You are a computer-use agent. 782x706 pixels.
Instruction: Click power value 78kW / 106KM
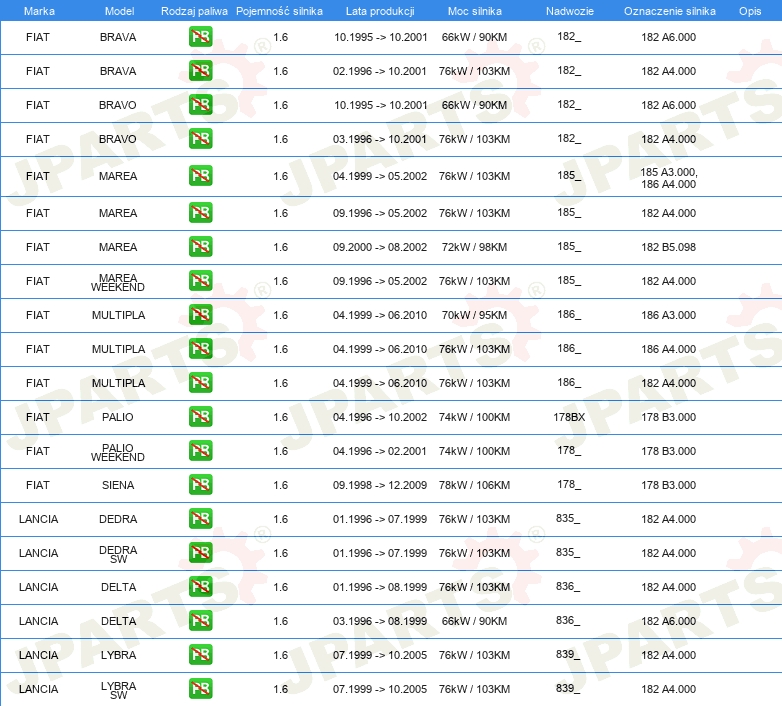tap(474, 485)
